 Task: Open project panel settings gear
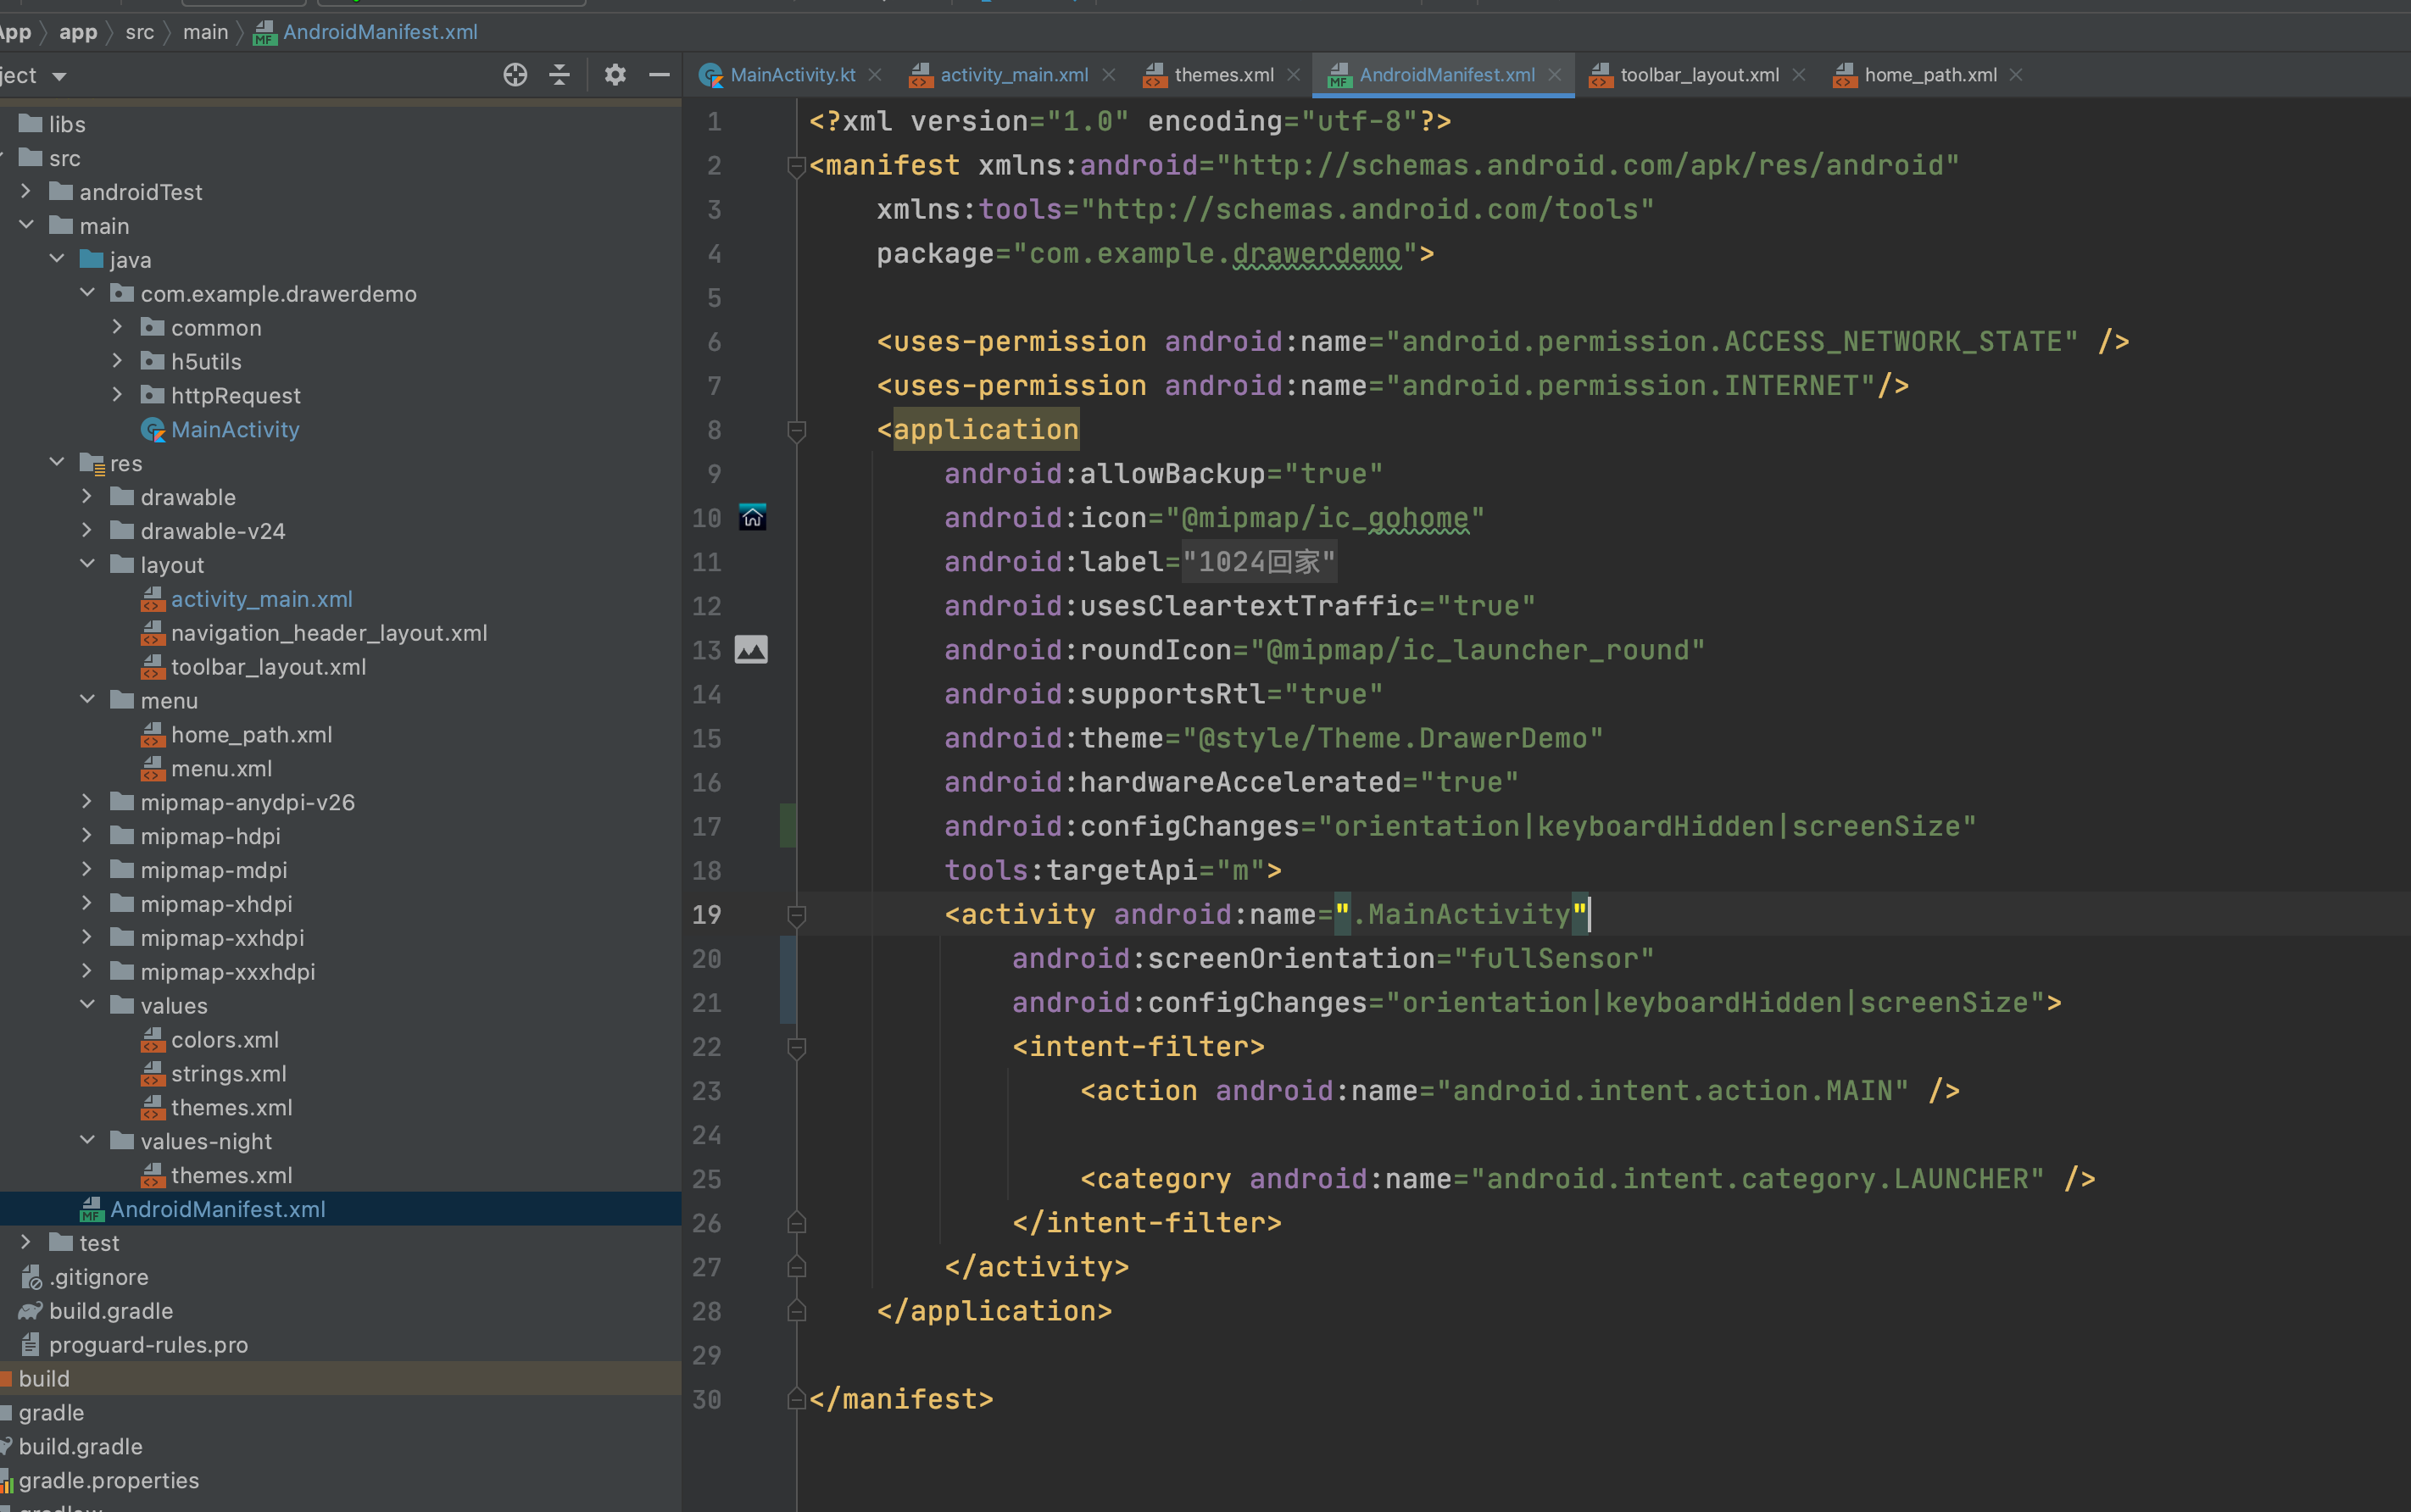point(615,75)
